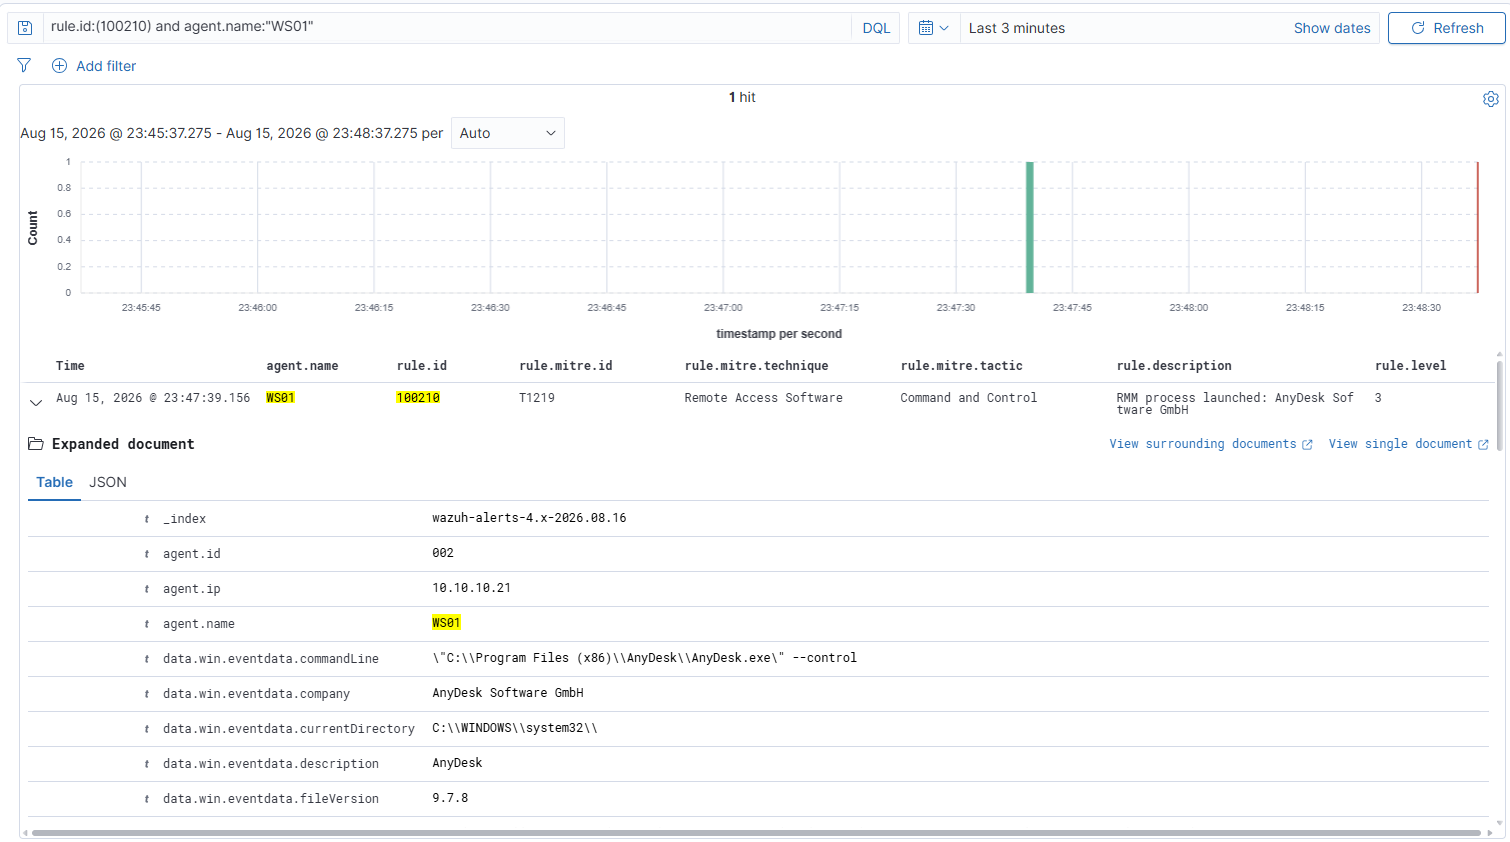The image size is (1510, 842).
Task: Click the rule.level column header
Action: coord(1411,366)
